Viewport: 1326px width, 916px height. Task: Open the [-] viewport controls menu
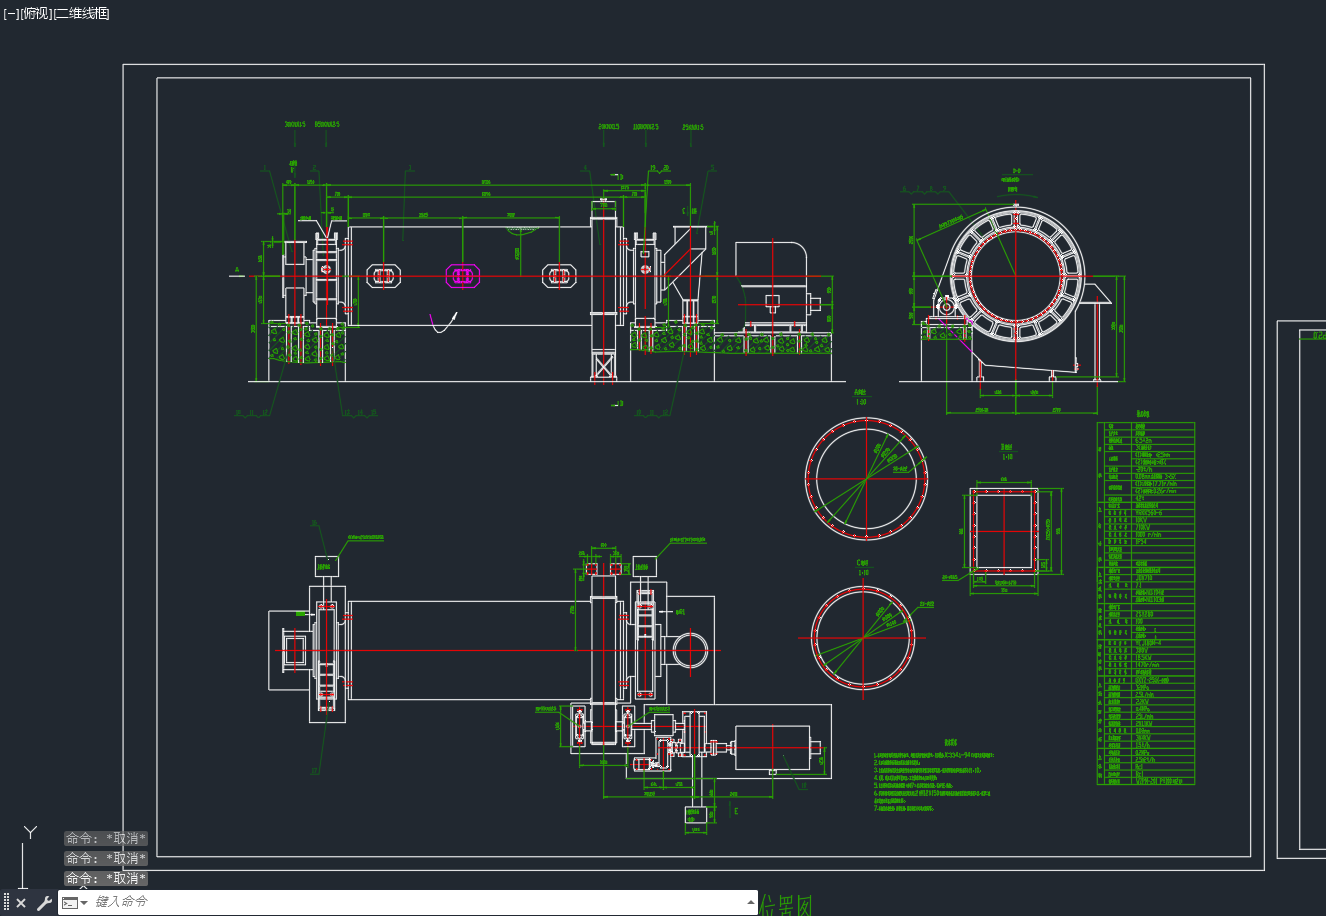[x=11, y=13]
